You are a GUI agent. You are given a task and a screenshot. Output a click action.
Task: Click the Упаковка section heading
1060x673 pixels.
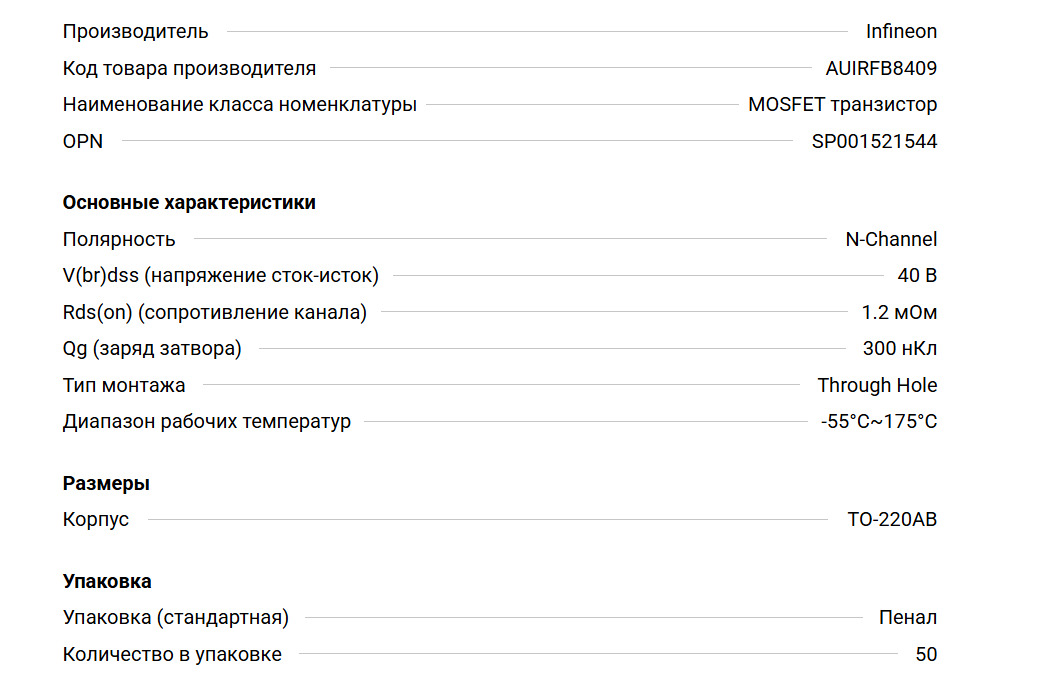[107, 581]
